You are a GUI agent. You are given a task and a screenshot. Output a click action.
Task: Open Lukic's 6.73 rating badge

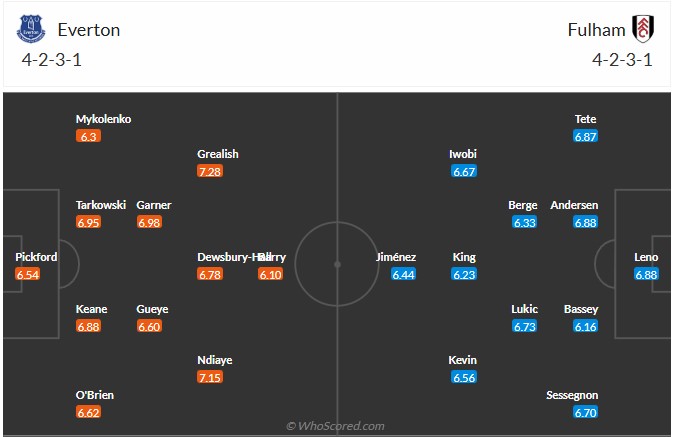[x=525, y=326]
